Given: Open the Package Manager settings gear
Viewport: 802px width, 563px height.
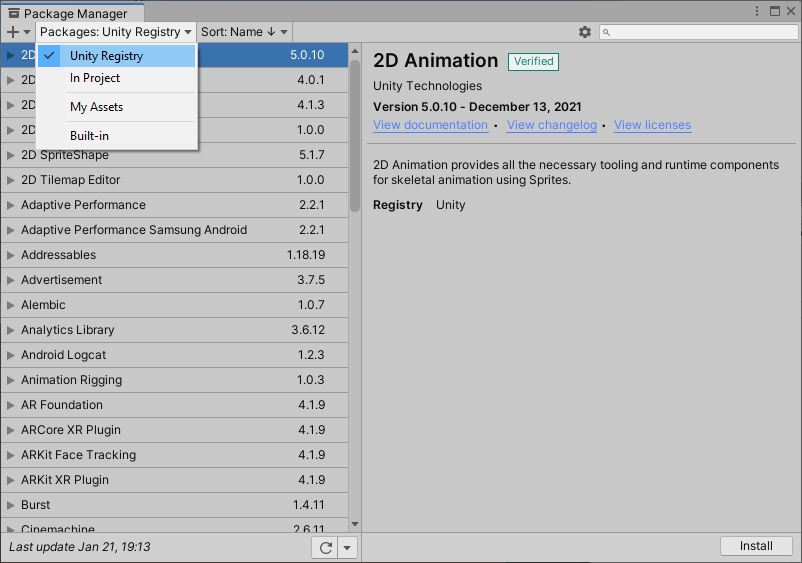Looking at the screenshot, I should pyautogui.click(x=585, y=32).
